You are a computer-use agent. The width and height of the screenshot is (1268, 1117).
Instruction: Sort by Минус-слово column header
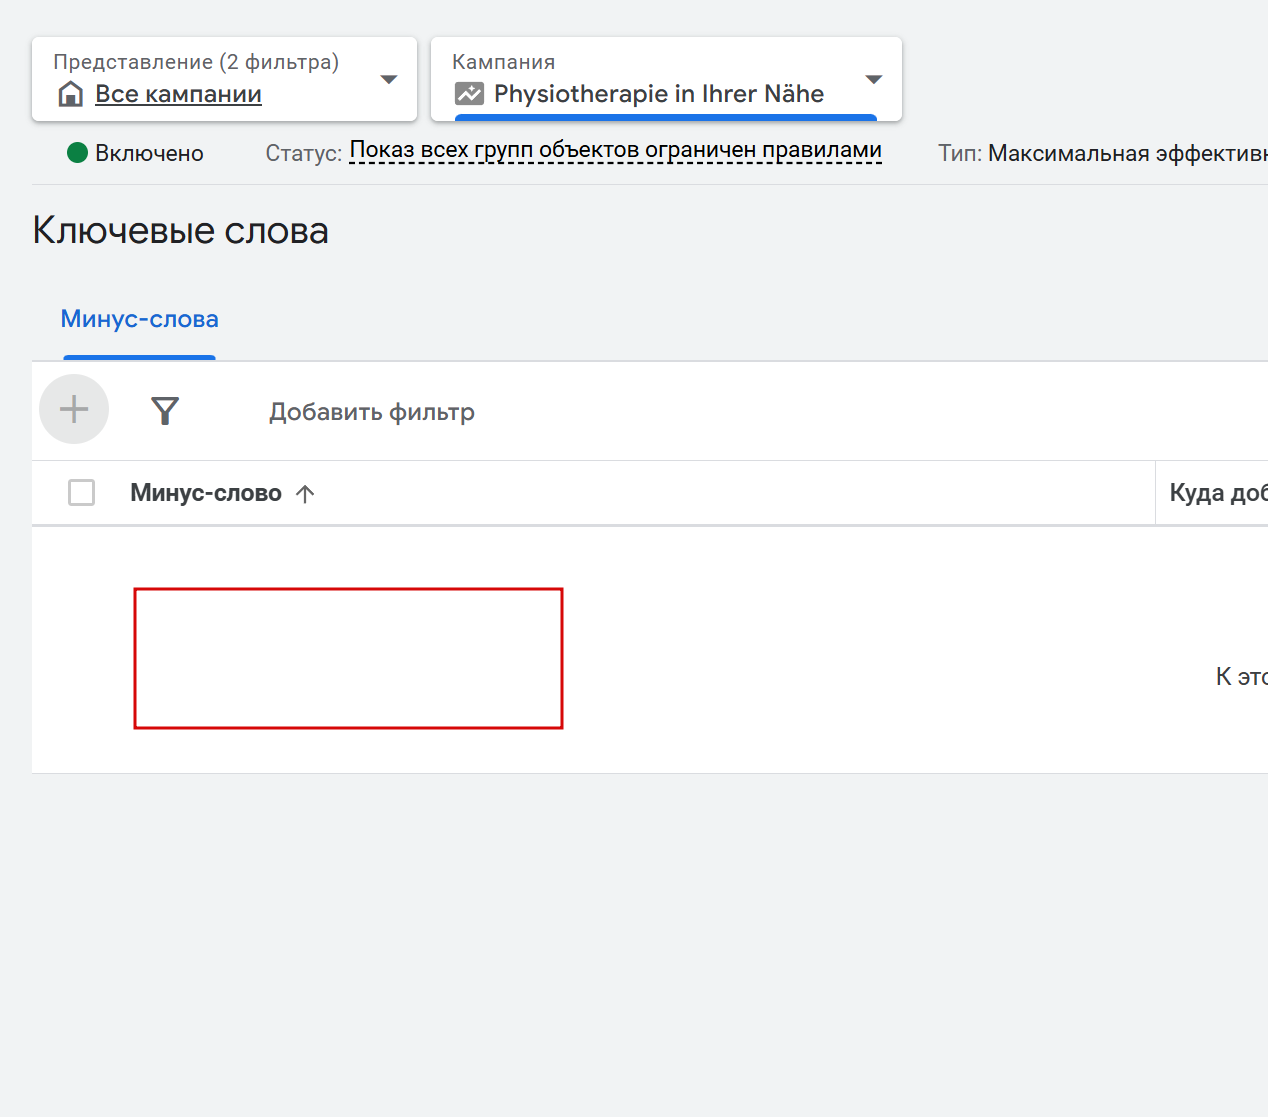pyautogui.click(x=206, y=493)
